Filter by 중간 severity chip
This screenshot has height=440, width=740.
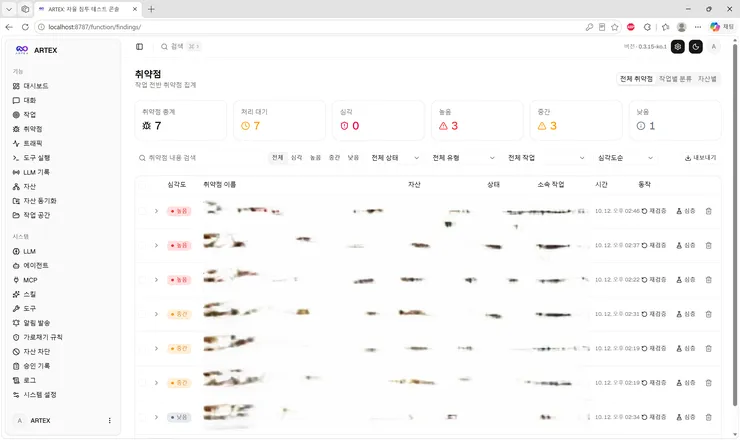pyautogui.click(x=334, y=158)
